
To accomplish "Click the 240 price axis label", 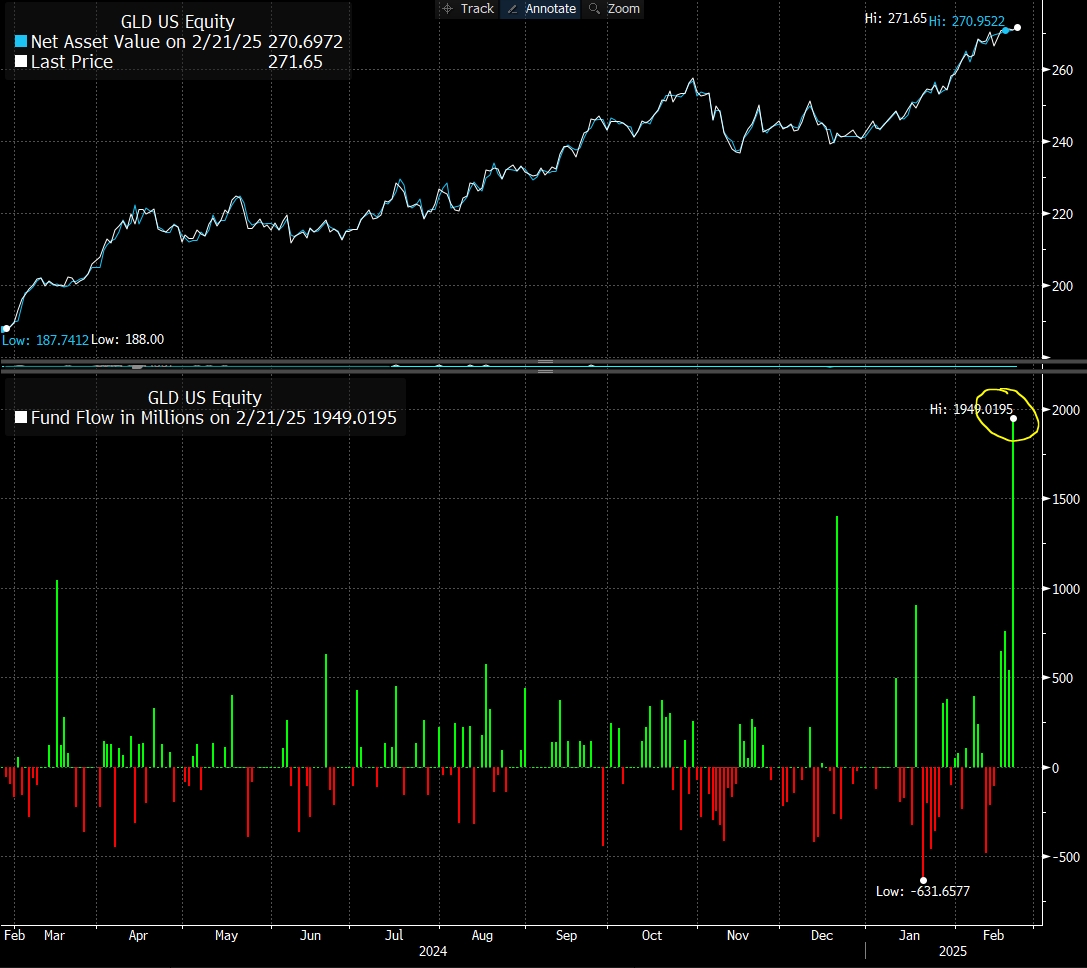I will pyautogui.click(x=1062, y=142).
